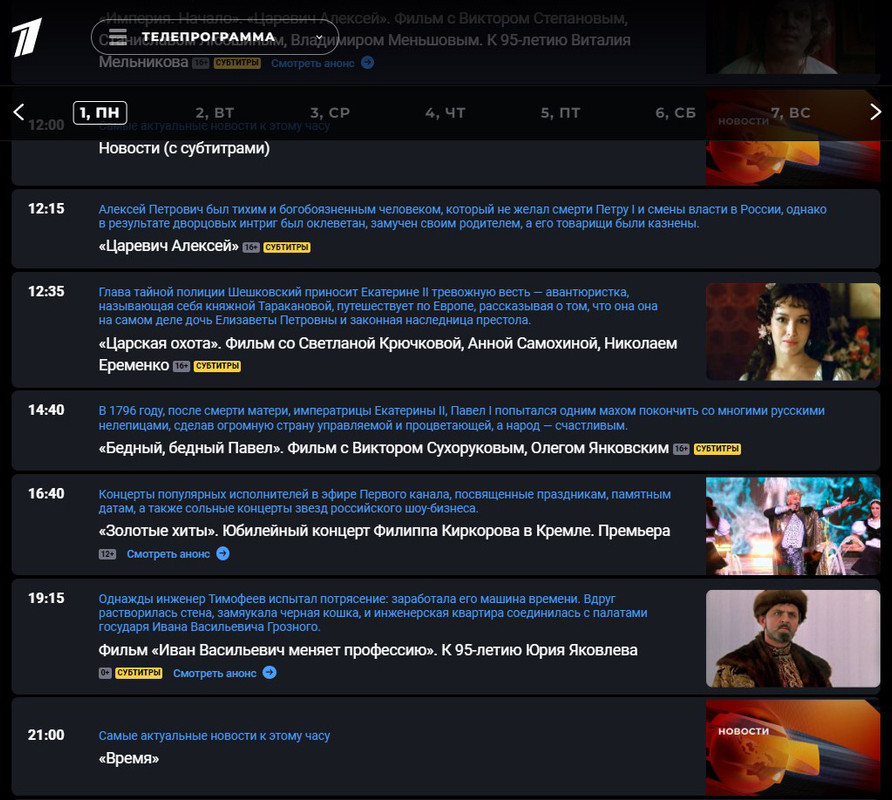Click the 21:00 time label

[x=46, y=735]
